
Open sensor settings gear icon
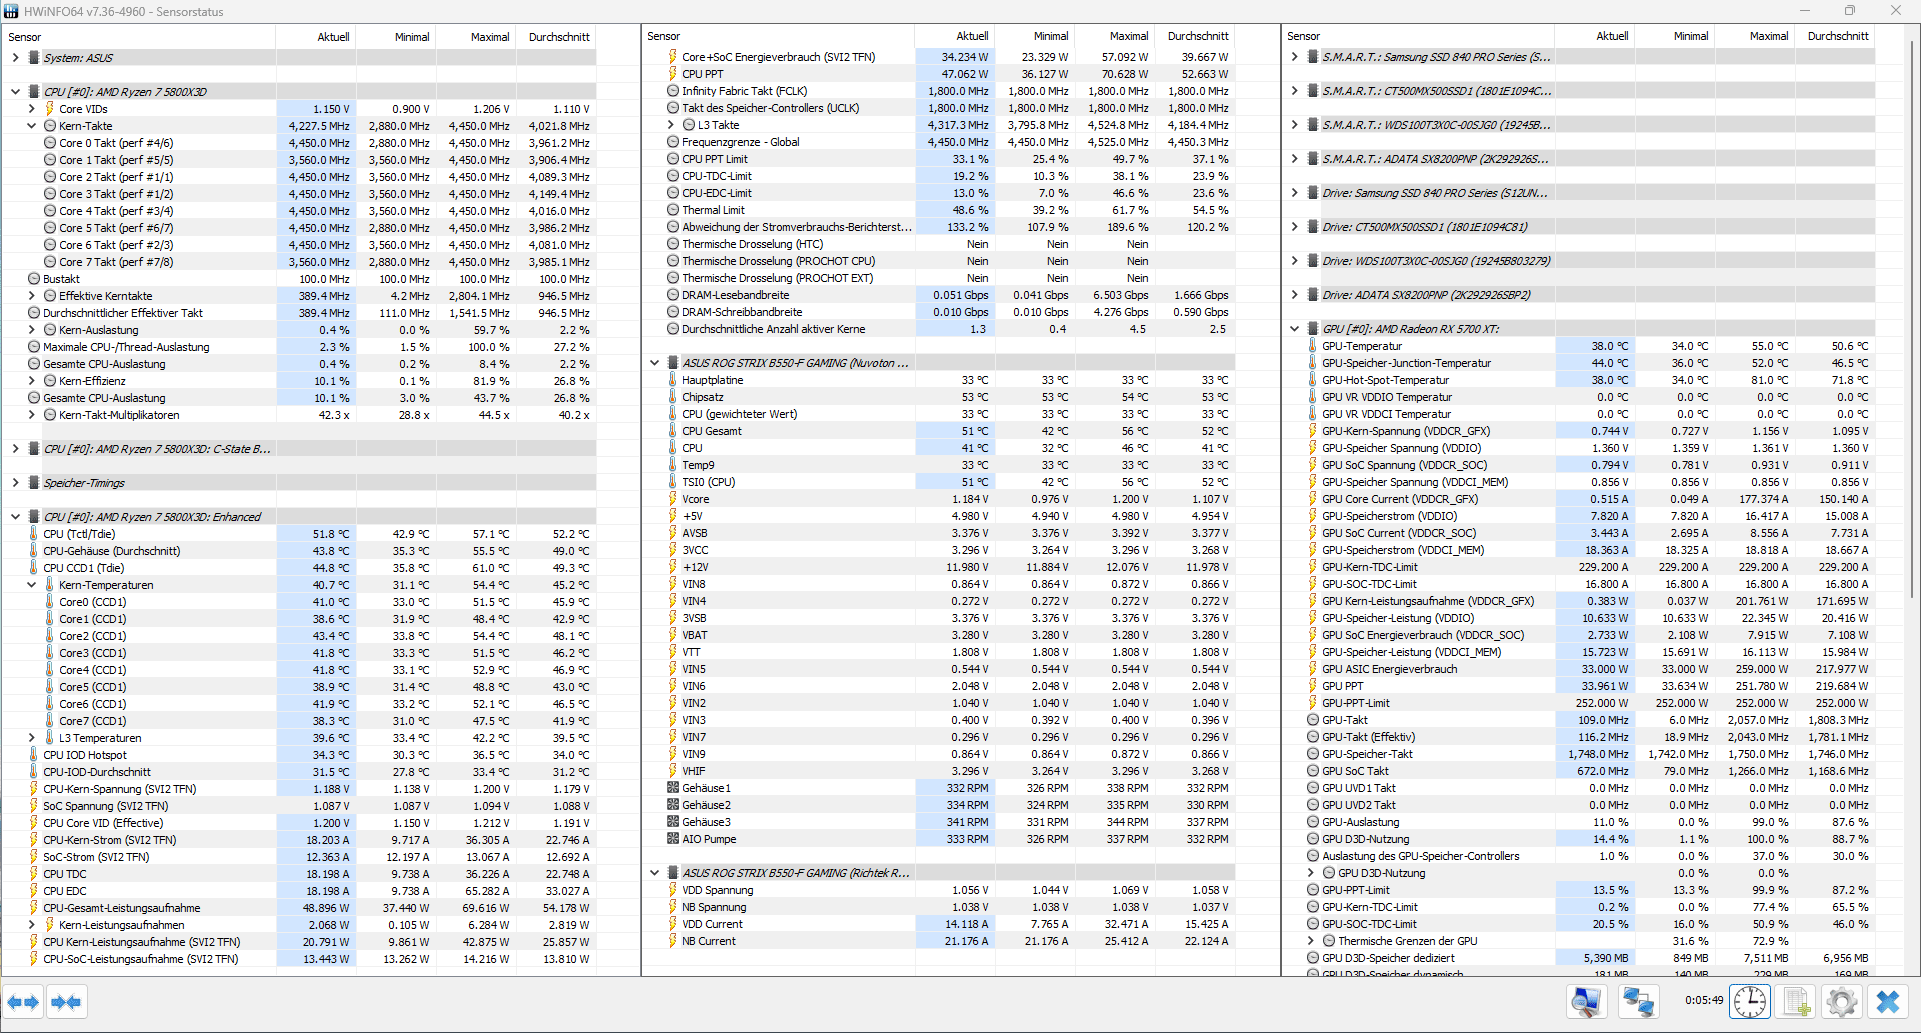coord(1841,1001)
